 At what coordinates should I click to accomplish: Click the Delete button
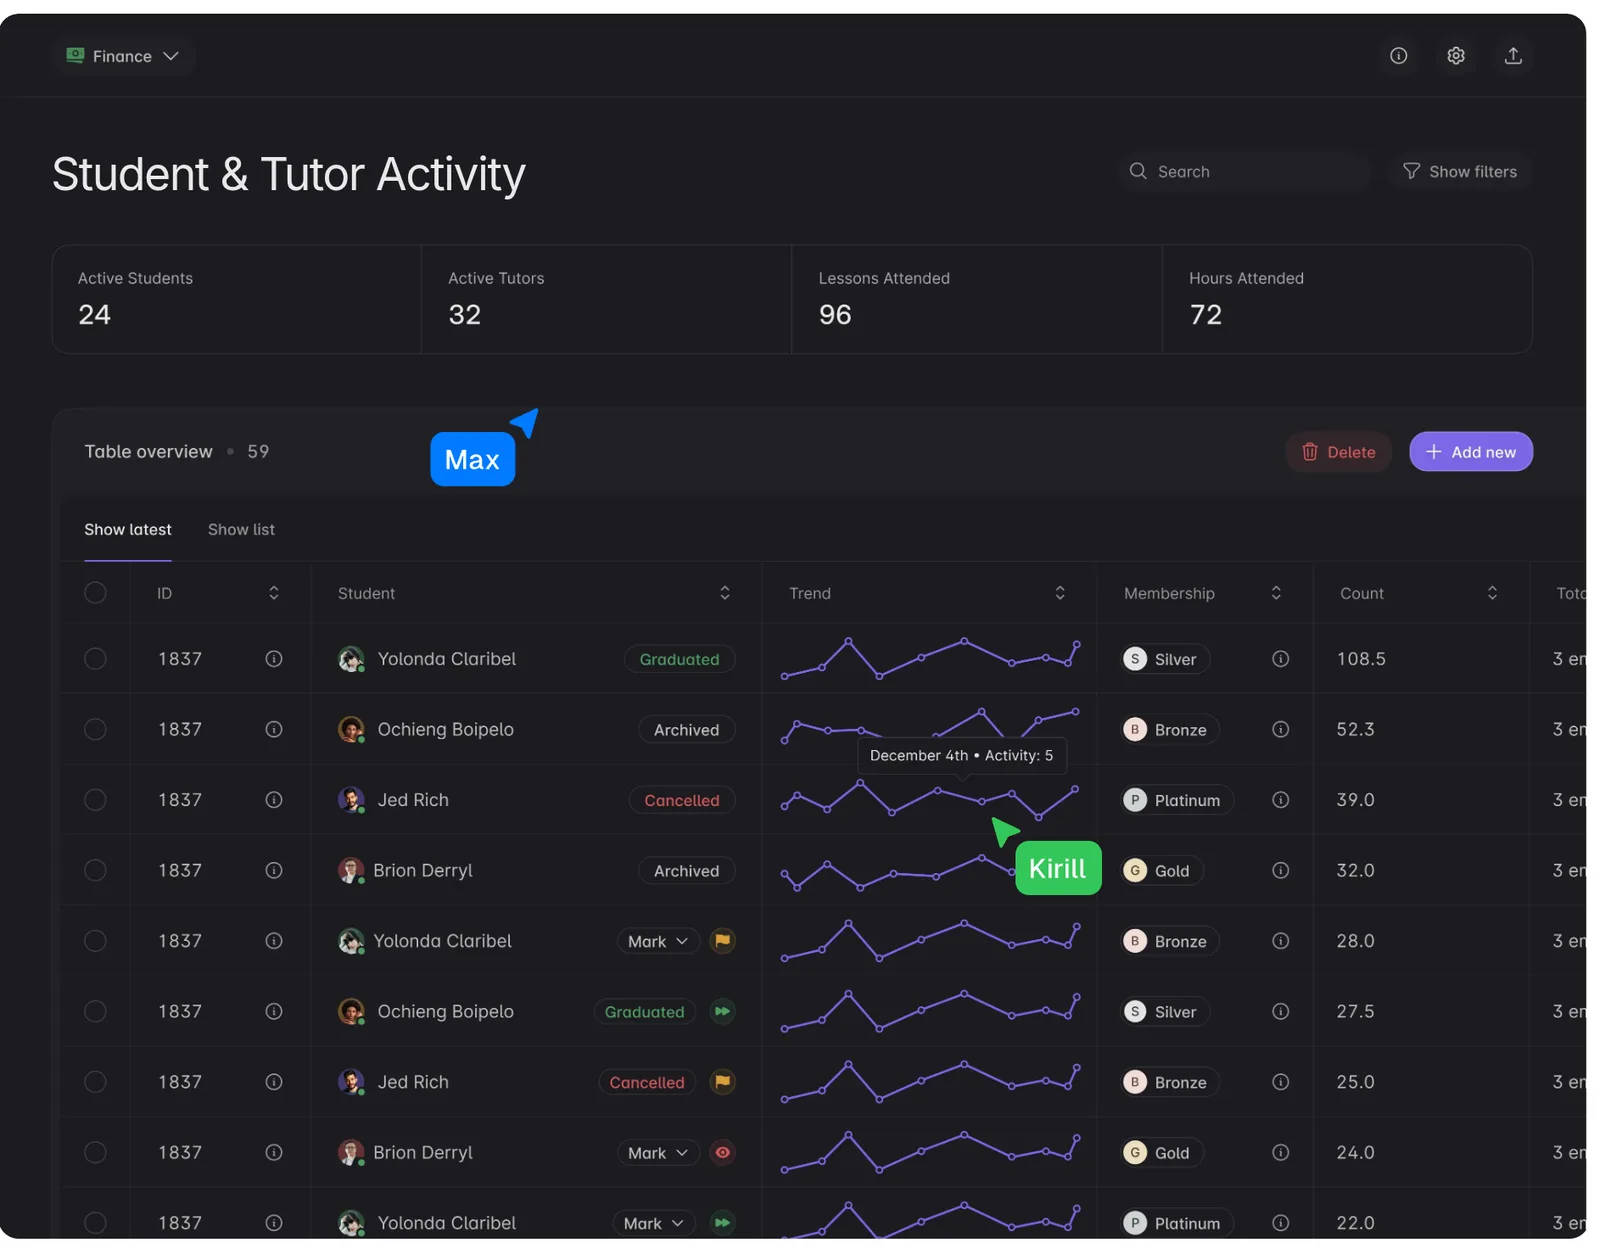[1338, 452]
